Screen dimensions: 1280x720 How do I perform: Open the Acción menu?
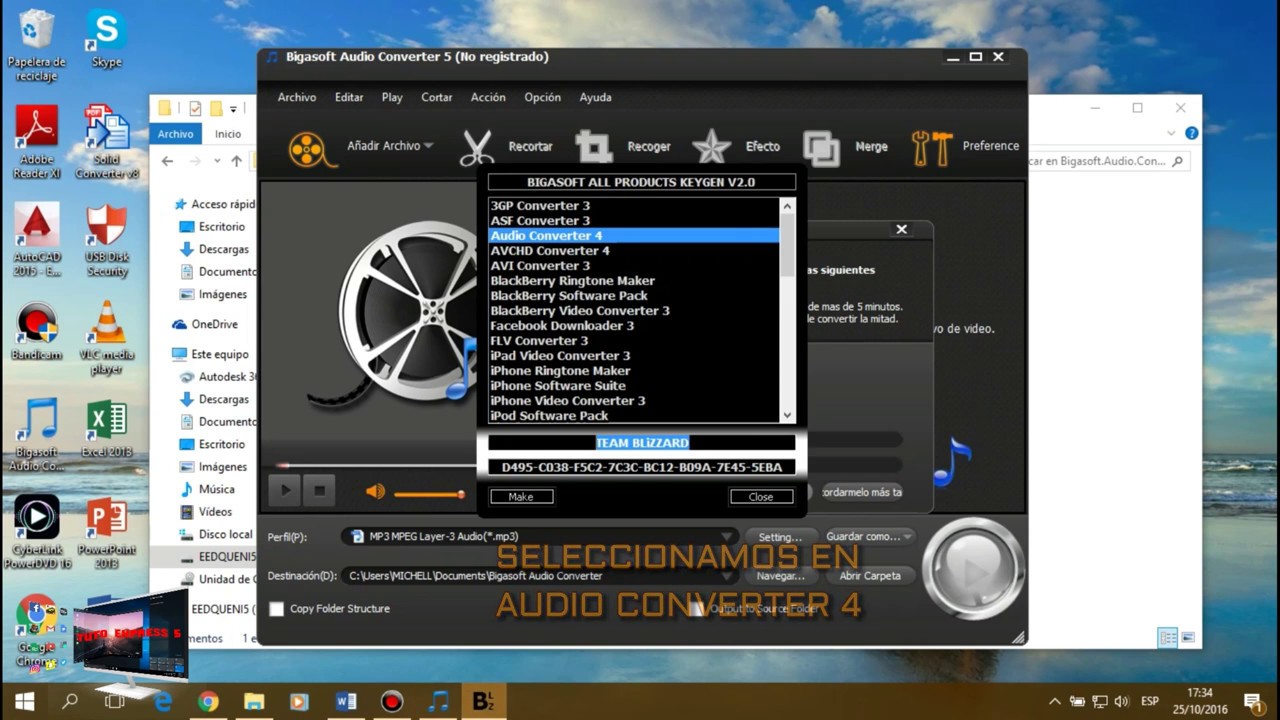coord(488,97)
